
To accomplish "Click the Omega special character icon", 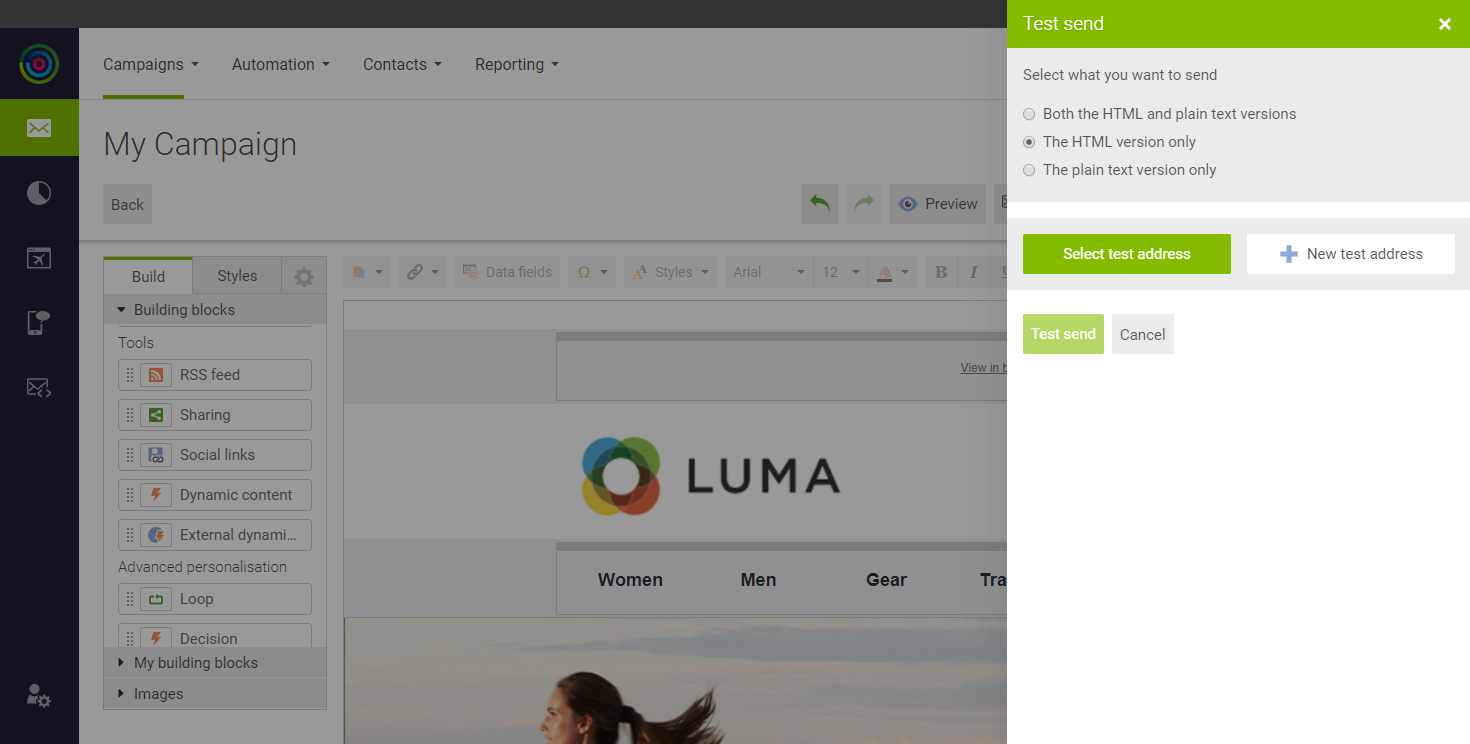I will point(584,272).
